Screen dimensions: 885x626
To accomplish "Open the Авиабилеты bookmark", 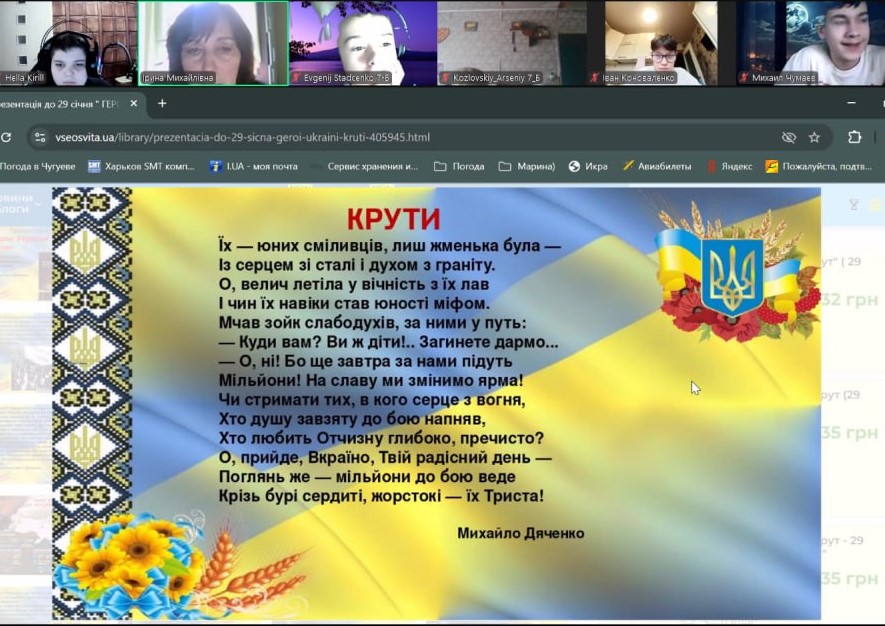I will [657, 166].
